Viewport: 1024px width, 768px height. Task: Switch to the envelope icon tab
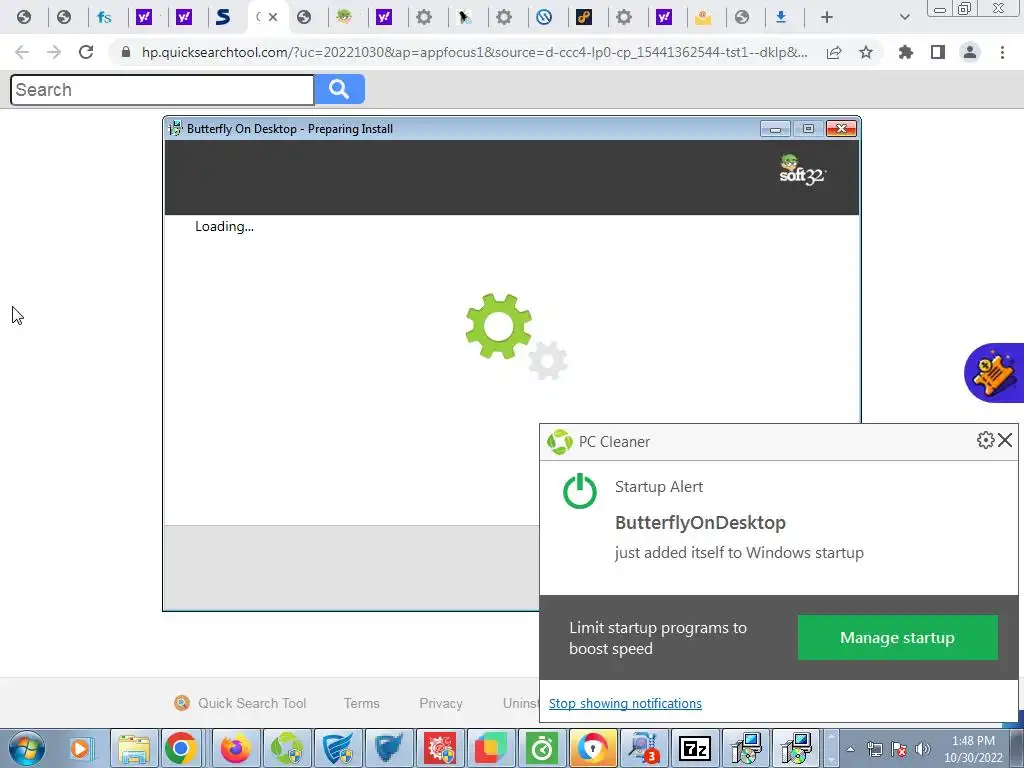[x=703, y=17]
